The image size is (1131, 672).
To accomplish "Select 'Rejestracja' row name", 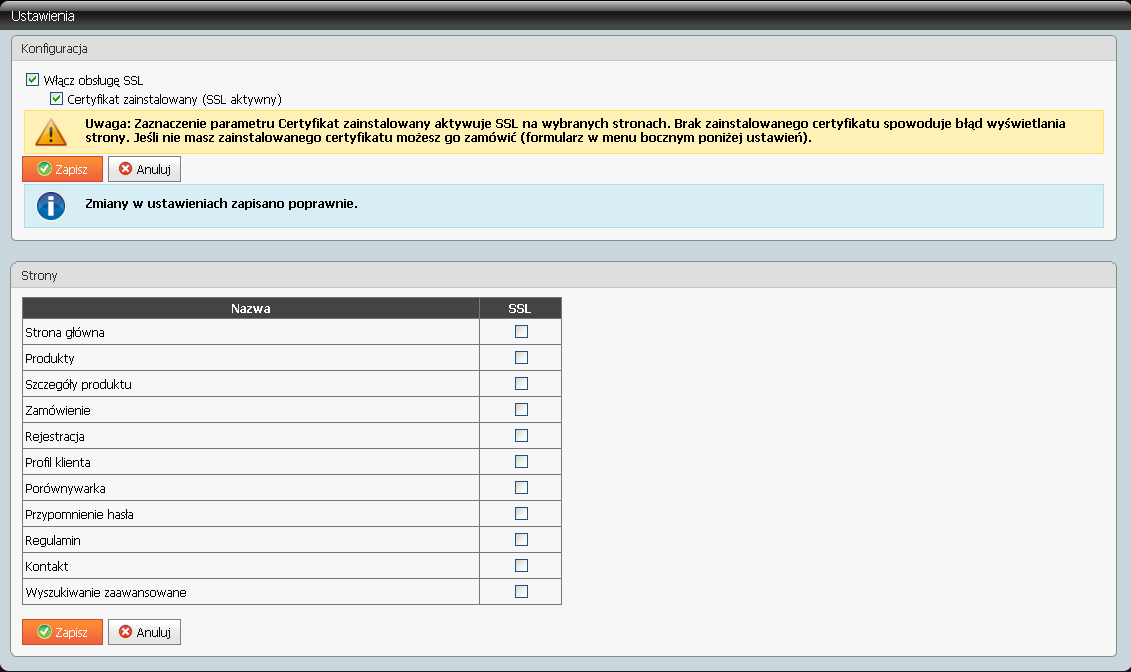I will pyautogui.click(x=55, y=436).
